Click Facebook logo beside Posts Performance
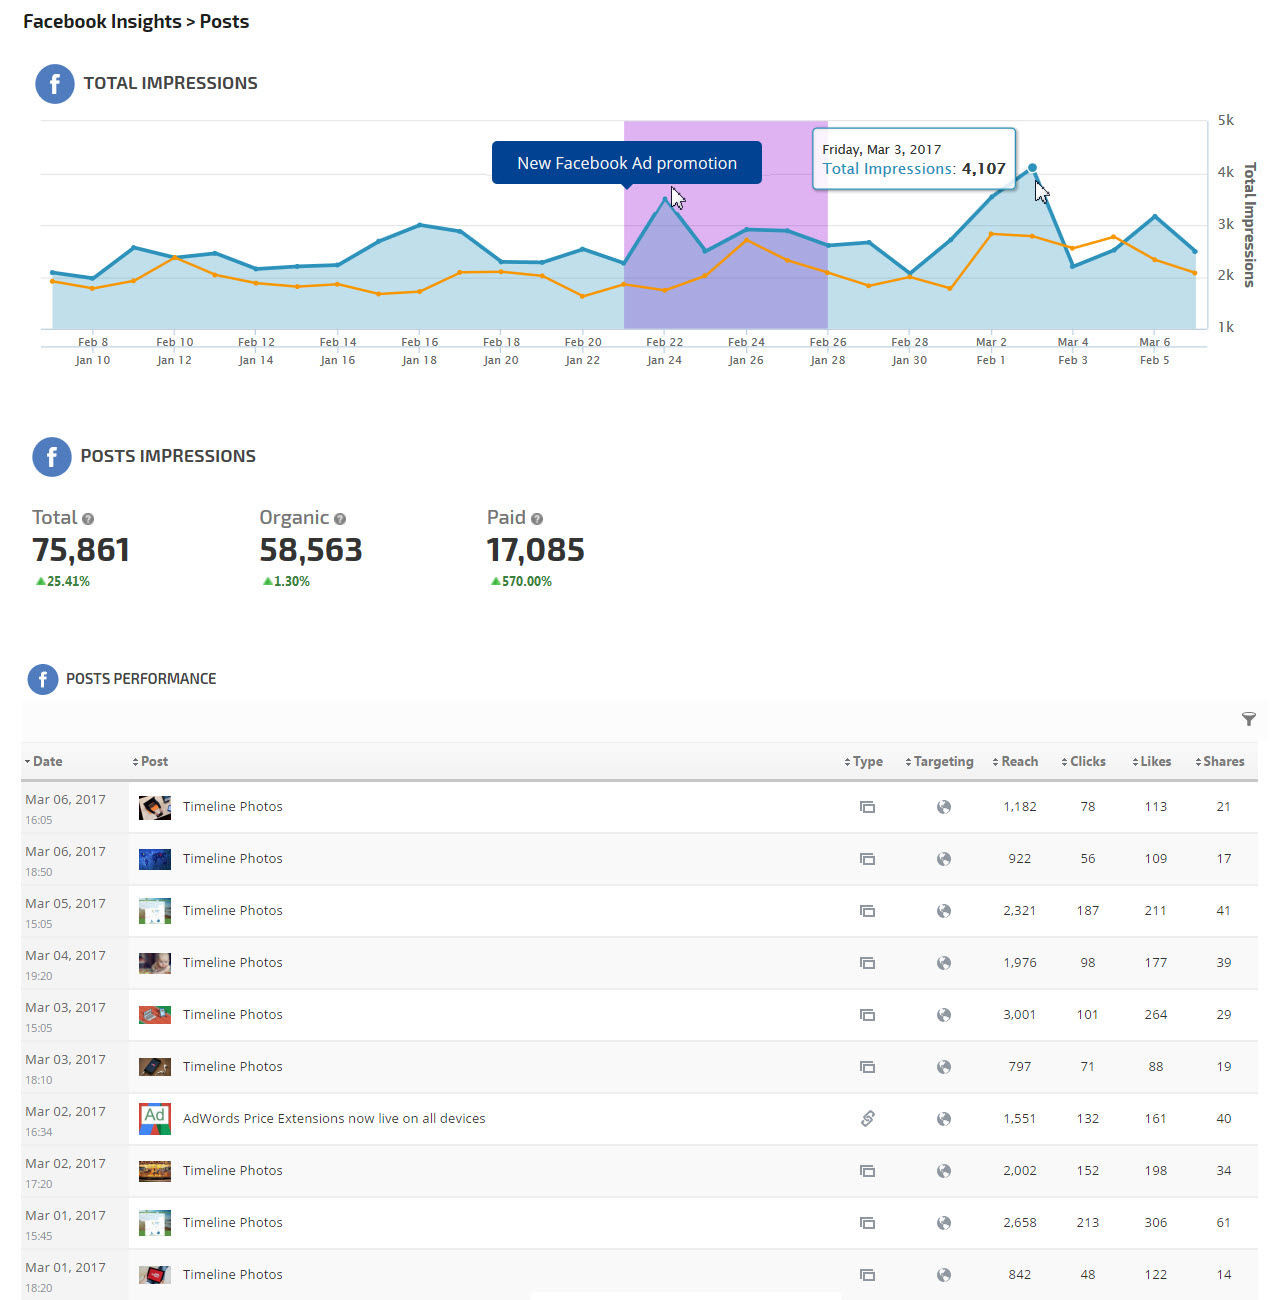The image size is (1280, 1300). 42,679
